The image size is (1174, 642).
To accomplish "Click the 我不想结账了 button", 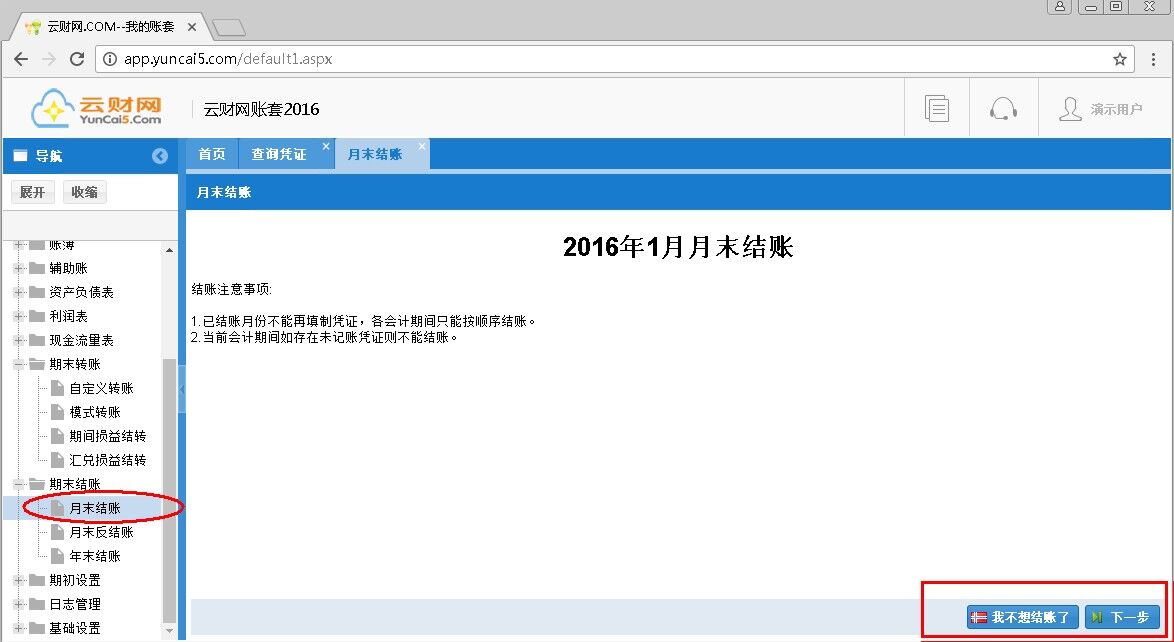I will coord(1022,618).
